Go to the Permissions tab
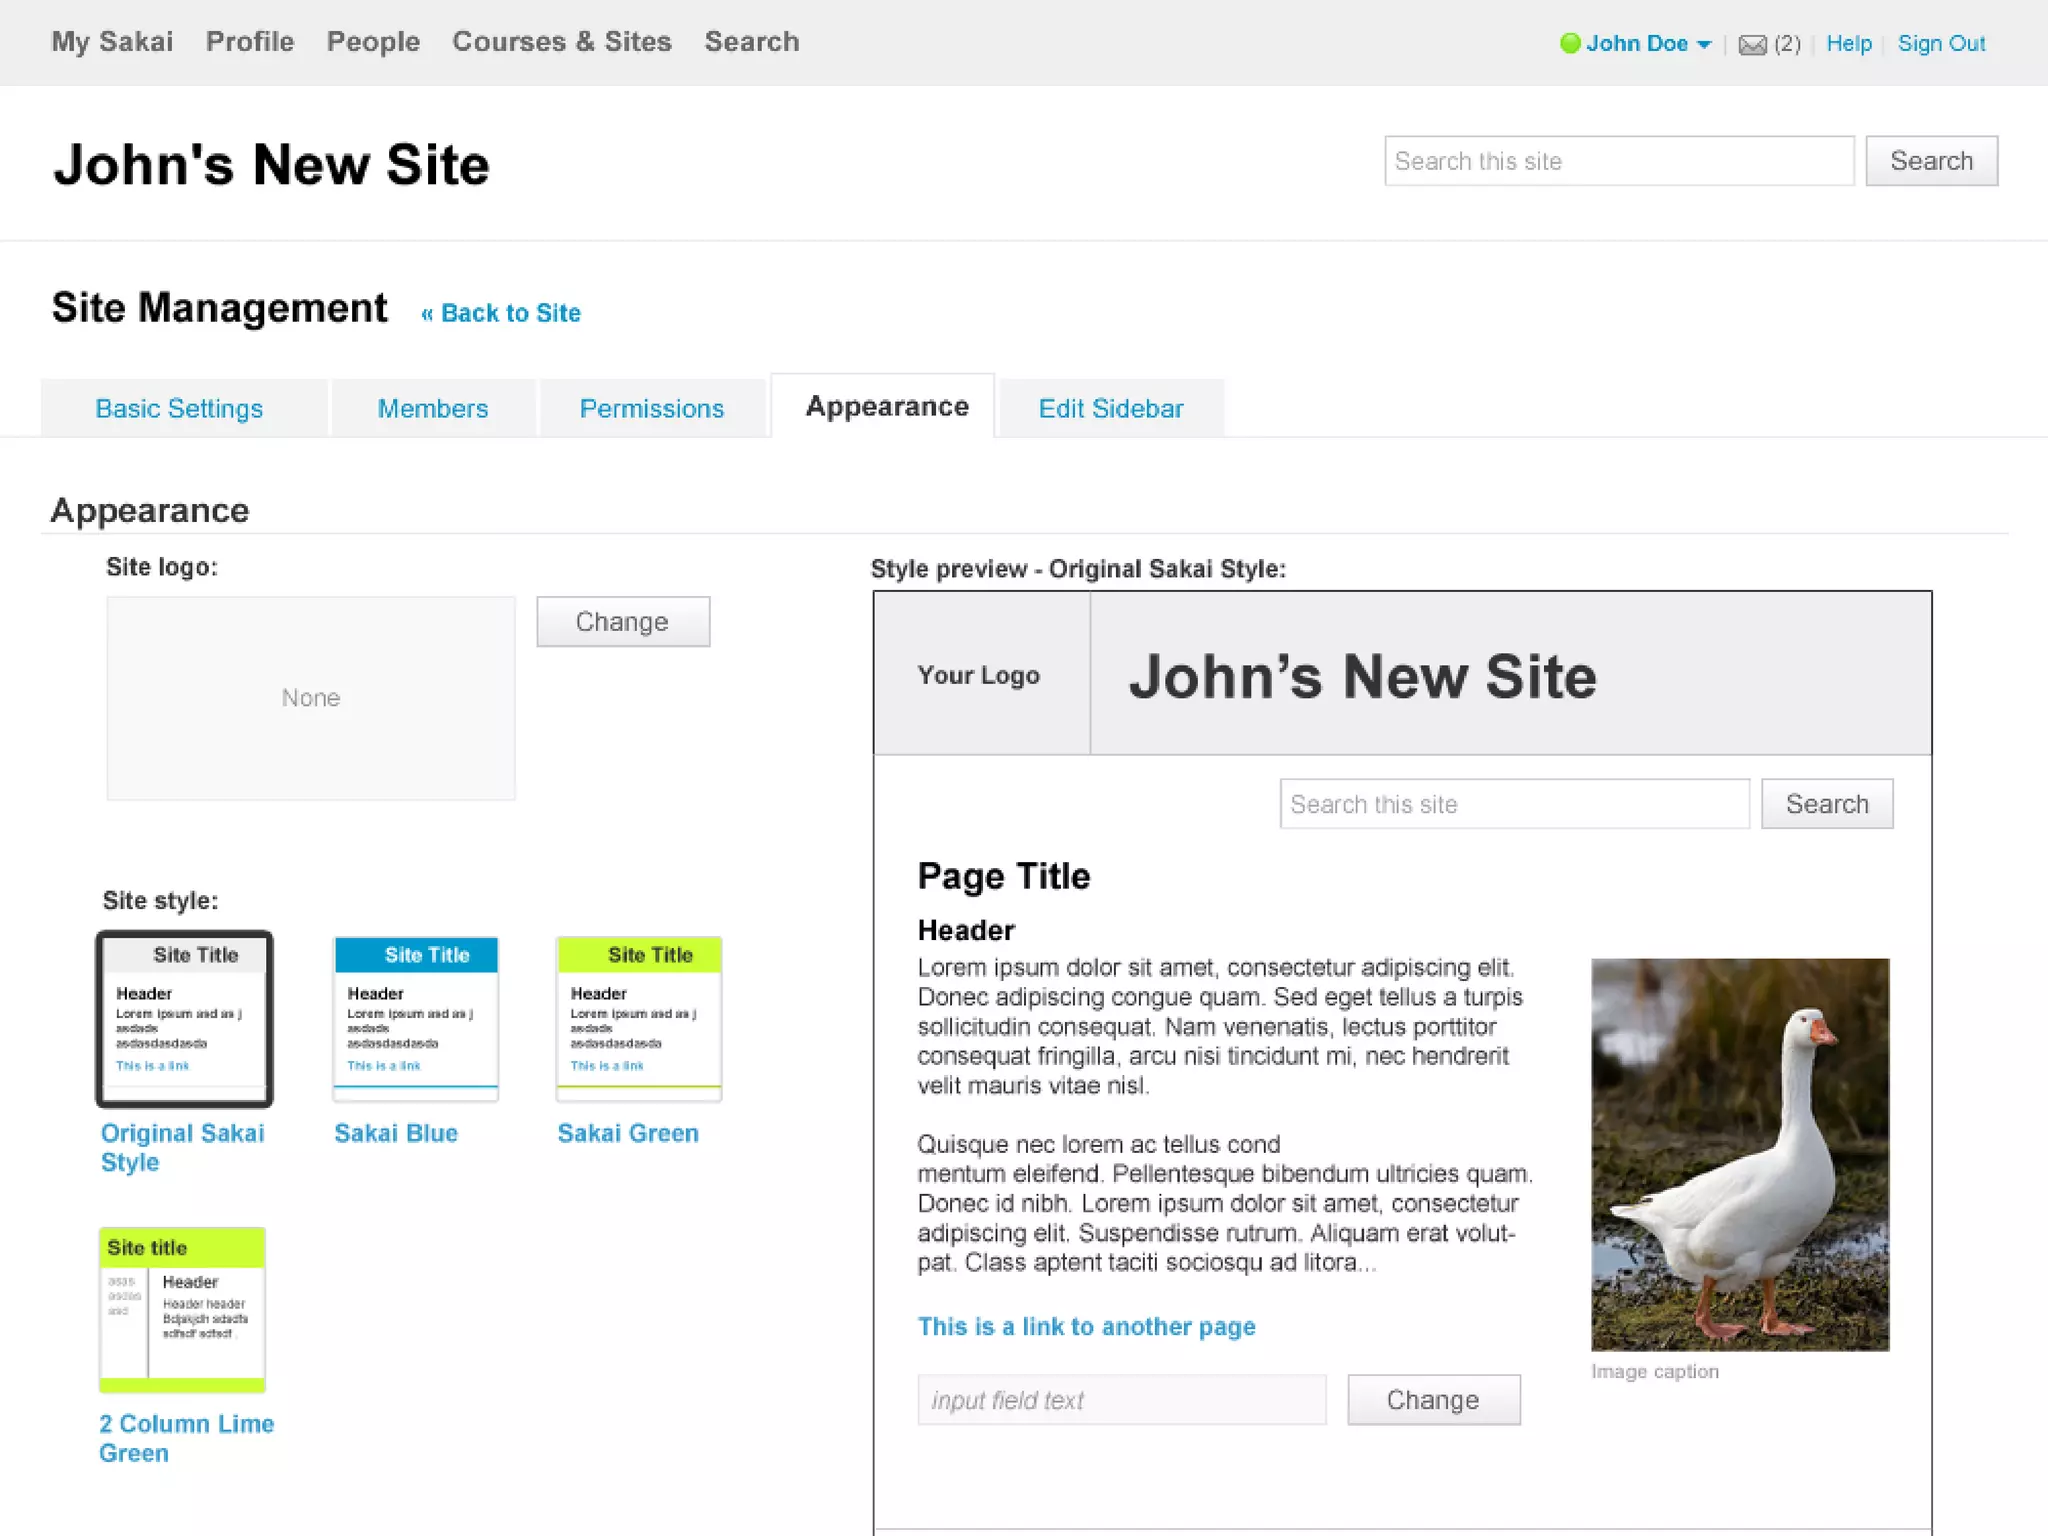 [652, 409]
